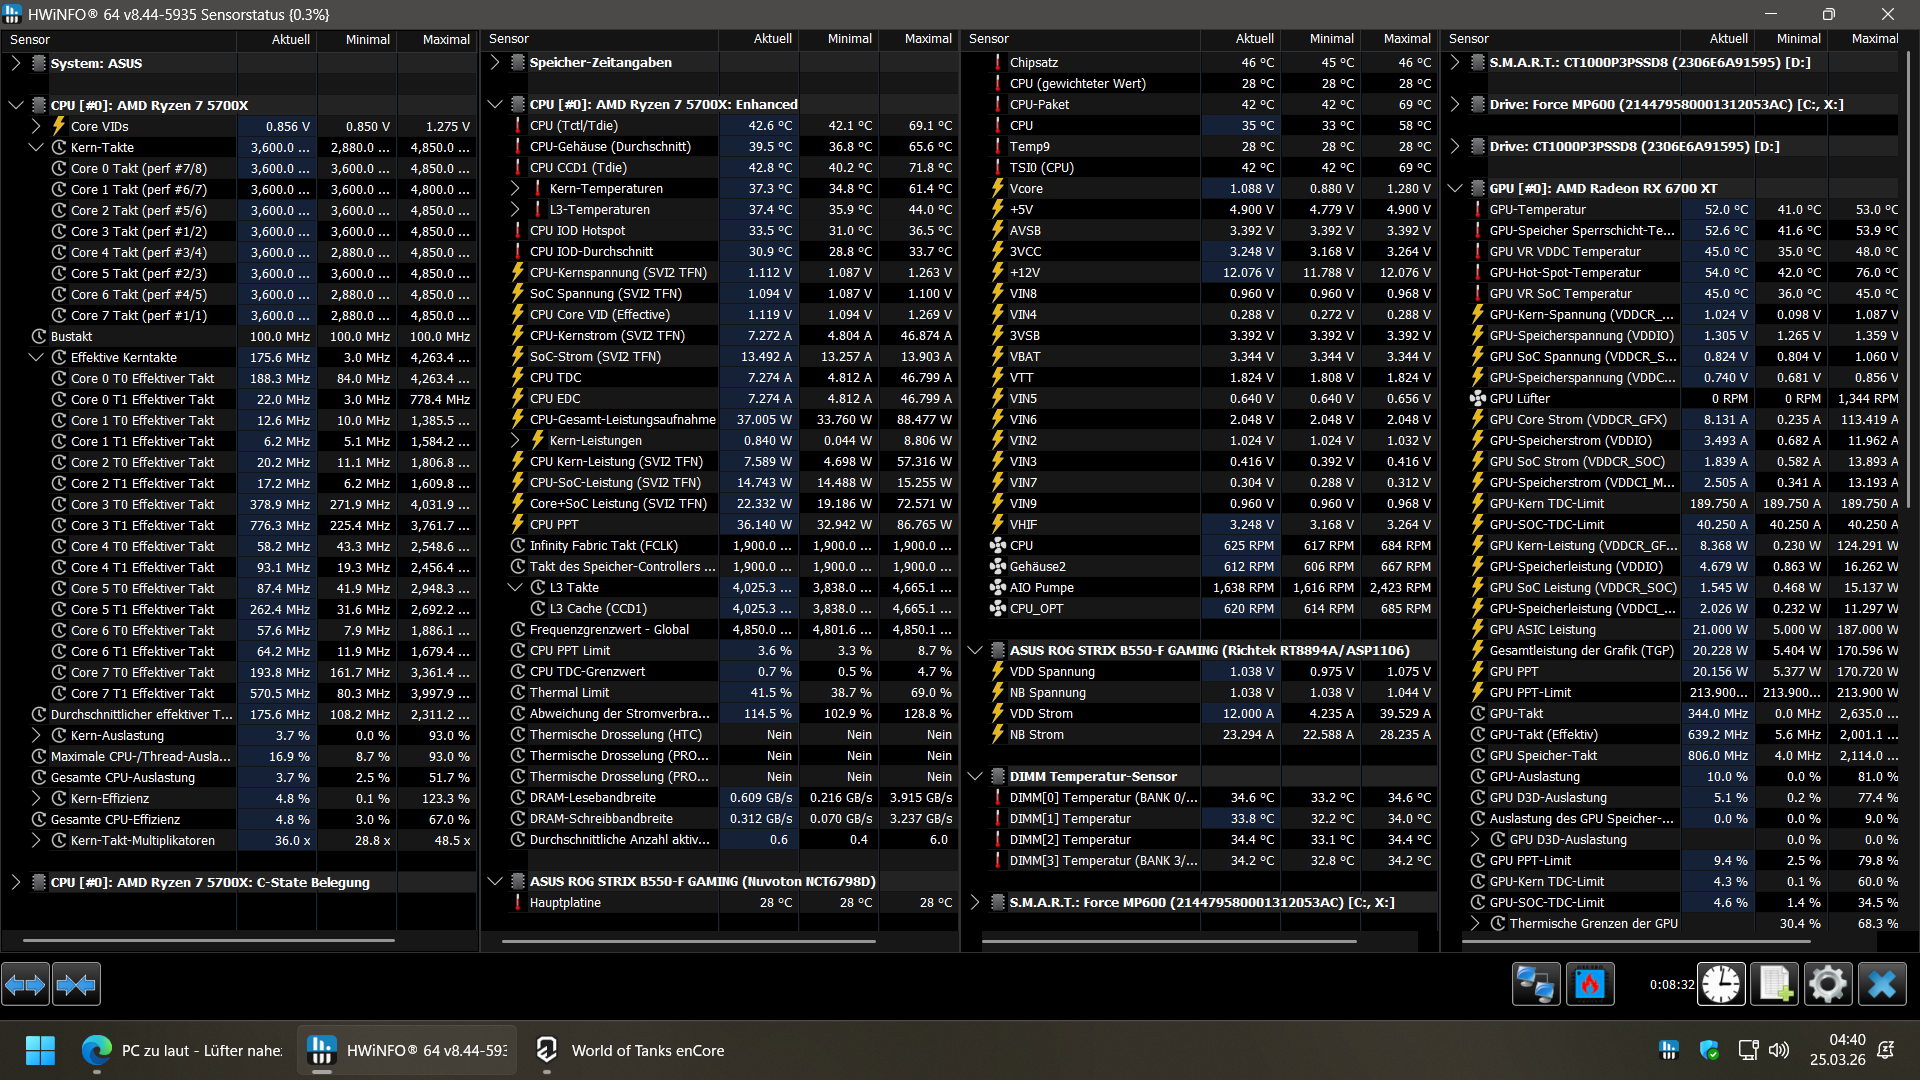Open World of Tanks enCore taskbar item
Viewport: 1920px width, 1080px height.
630,1050
